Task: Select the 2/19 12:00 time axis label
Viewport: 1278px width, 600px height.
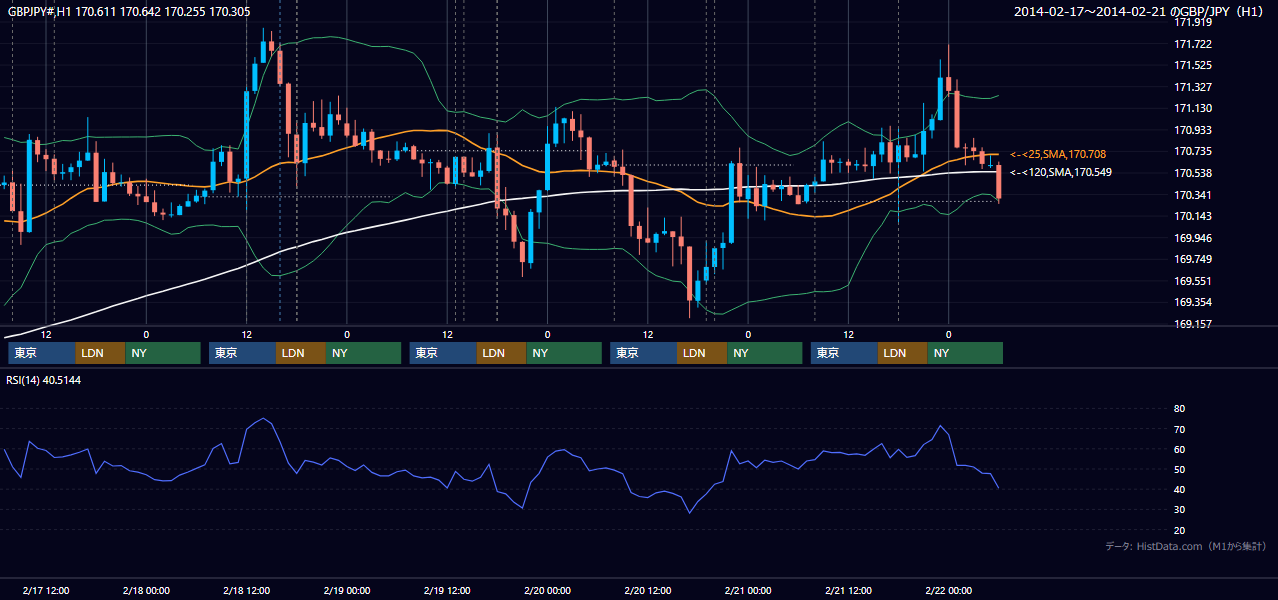Action: 447,590
